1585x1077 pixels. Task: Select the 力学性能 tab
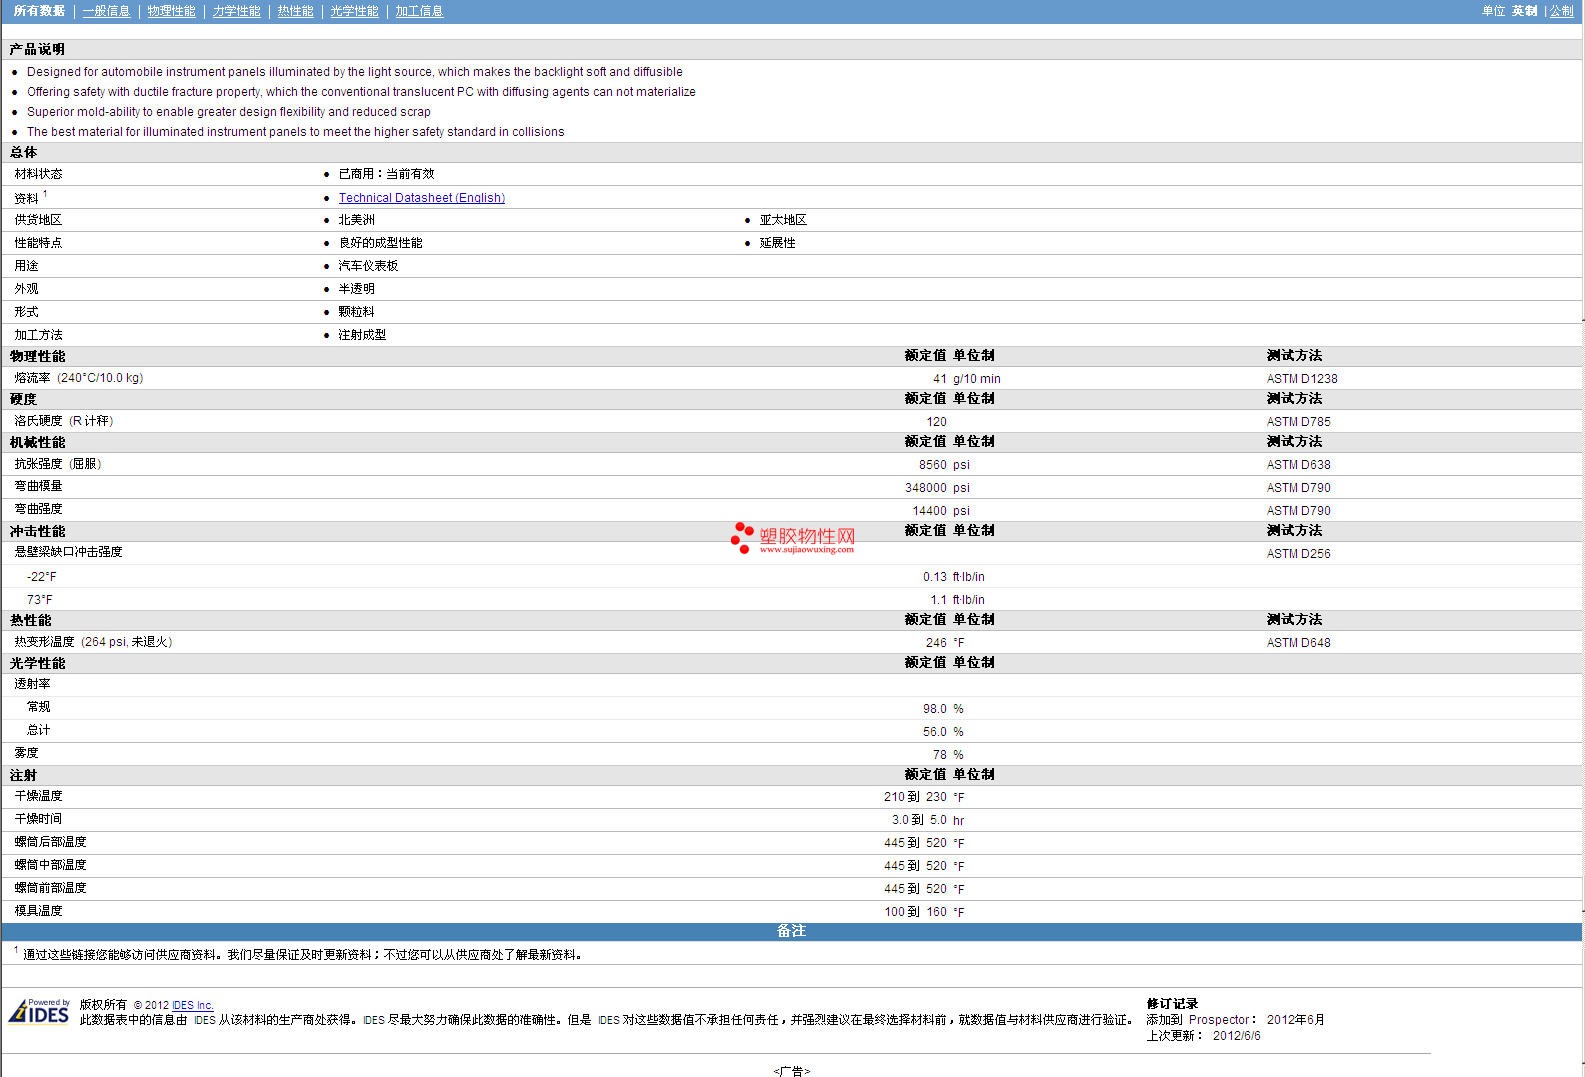pos(236,11)
